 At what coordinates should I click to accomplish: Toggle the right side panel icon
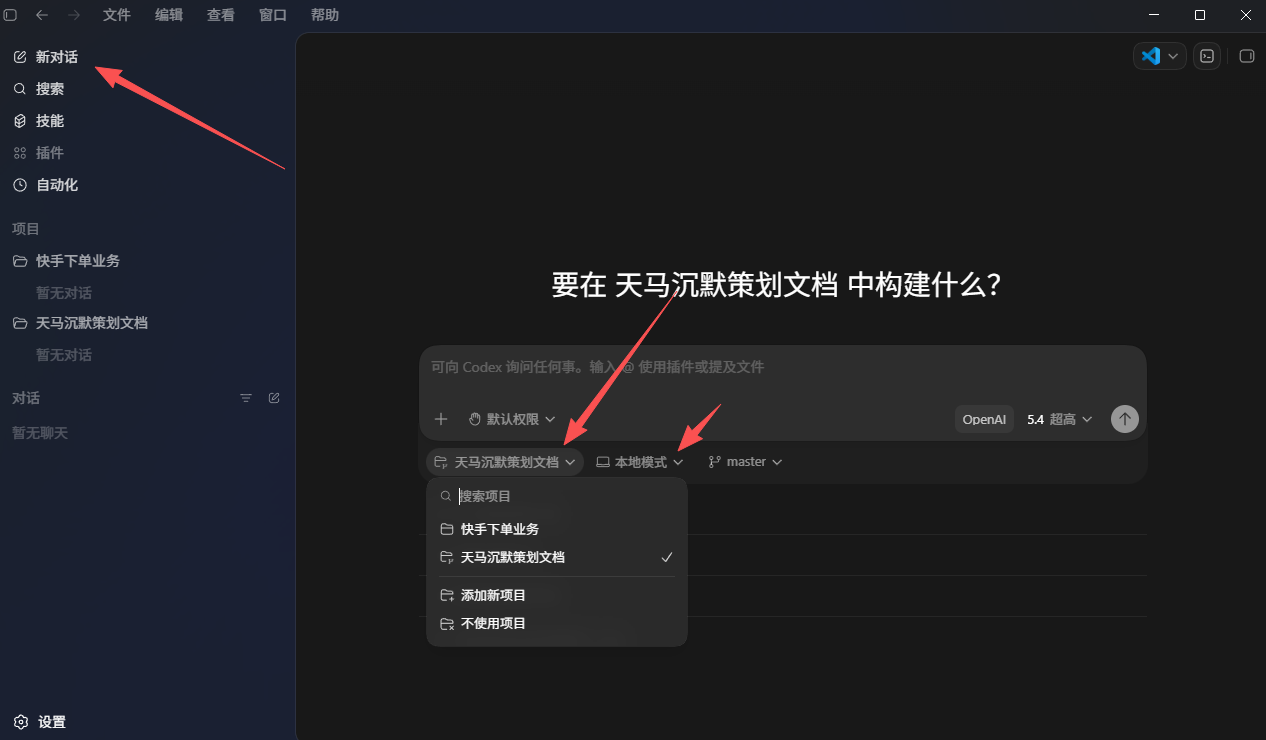point(1247,56)
